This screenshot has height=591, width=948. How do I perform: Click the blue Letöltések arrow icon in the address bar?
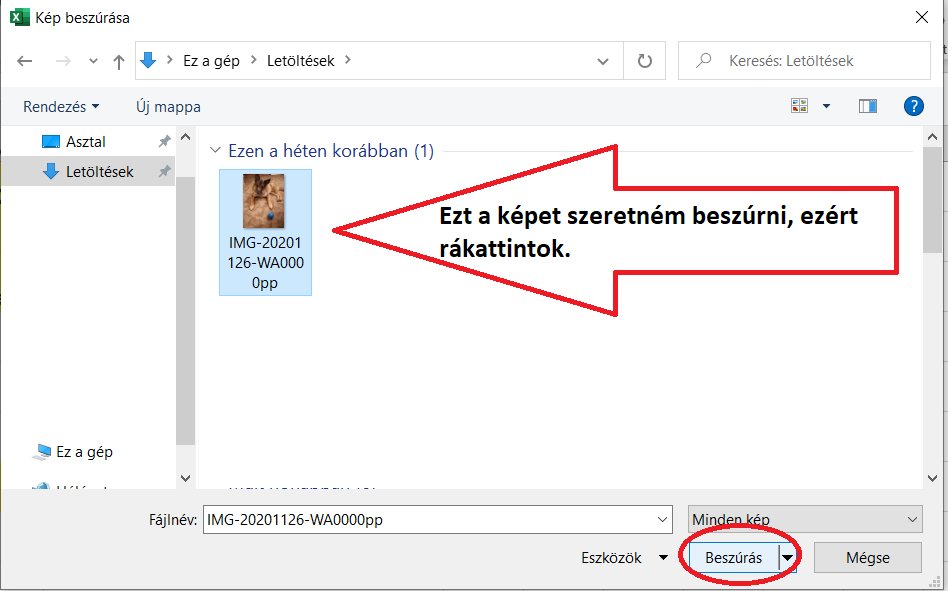(x=149, y=60)
